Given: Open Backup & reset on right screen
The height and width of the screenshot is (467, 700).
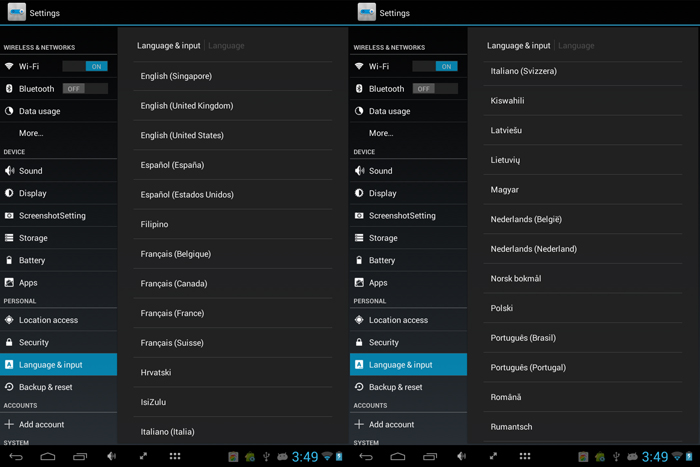Looking at the screenshot, I should tap(408, 387).
